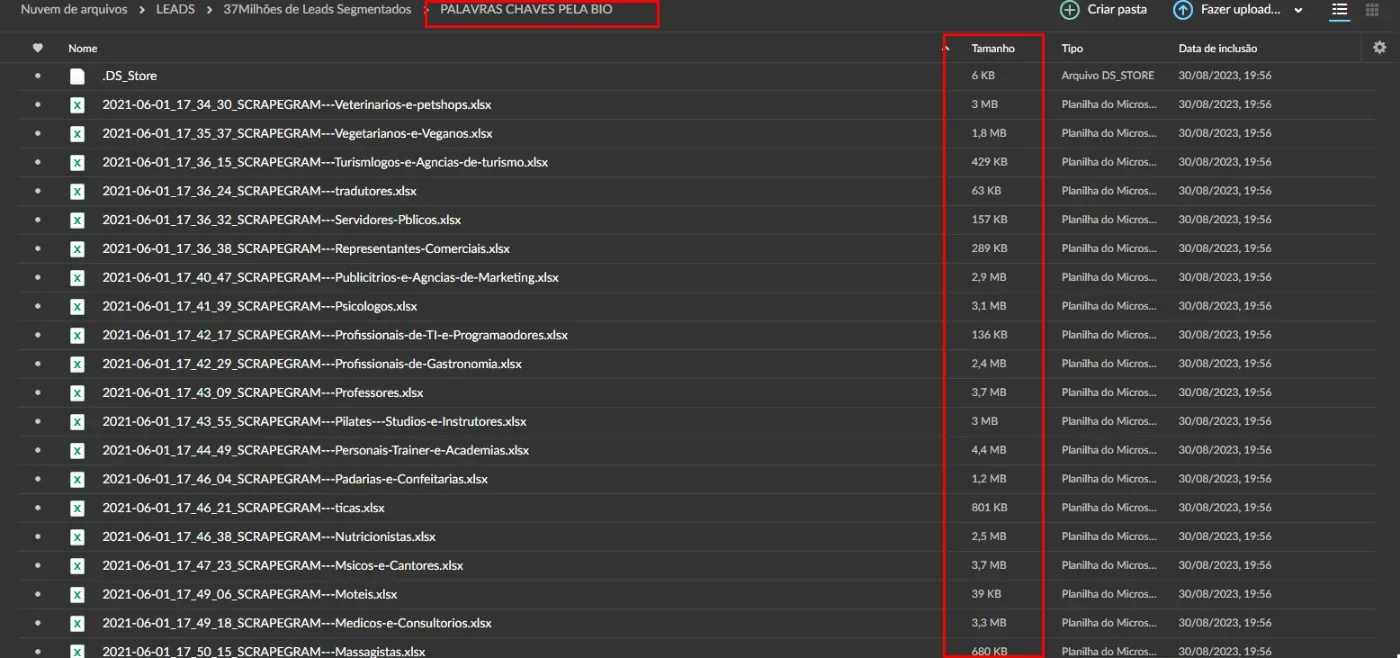Click Excel icon of Turismlogos-e-Agncias-de-turismo file
The width and height of the screenshot is (1400, 658).
tap(77, 162)
